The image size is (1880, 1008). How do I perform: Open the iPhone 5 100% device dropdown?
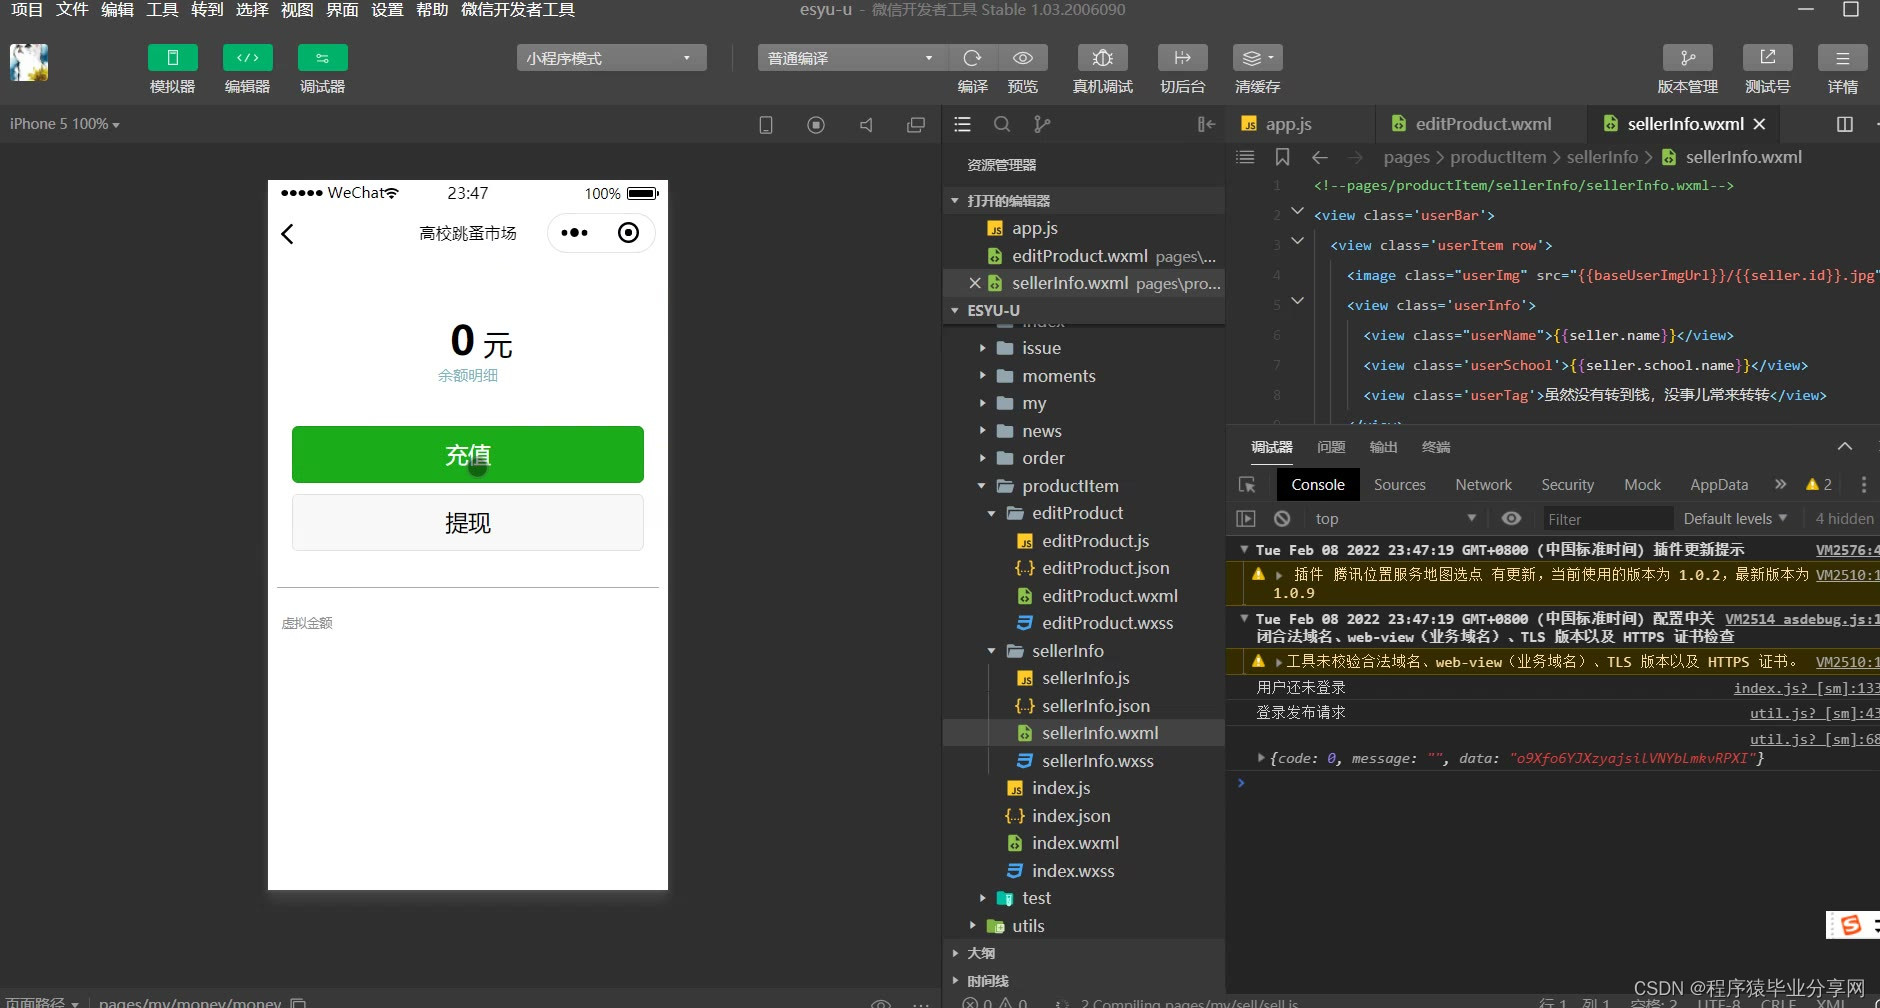coord(65,124)
